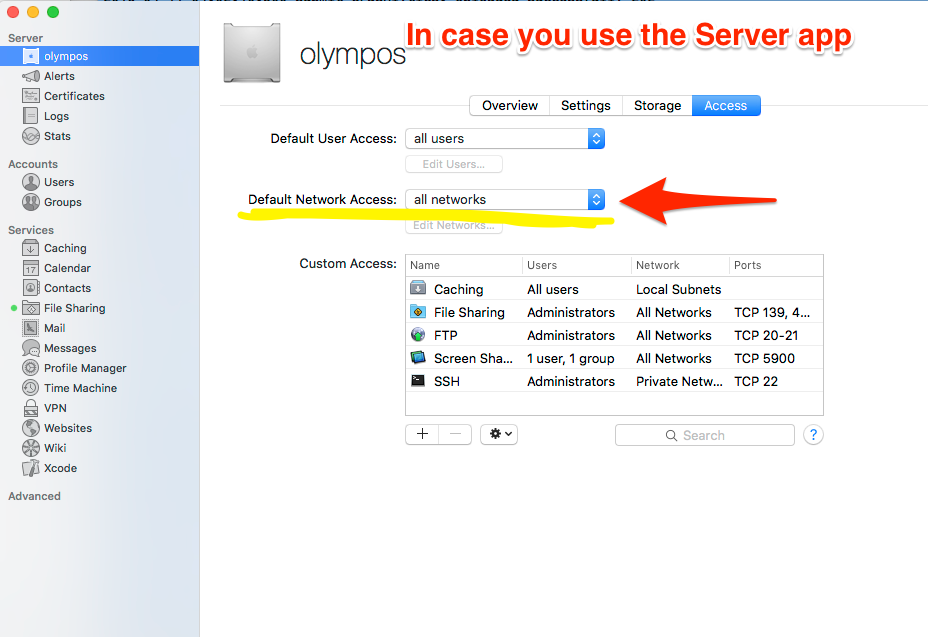Expand the Advanced sidebar section
This screenshot has height=637, width=928.
pos(34,496)
